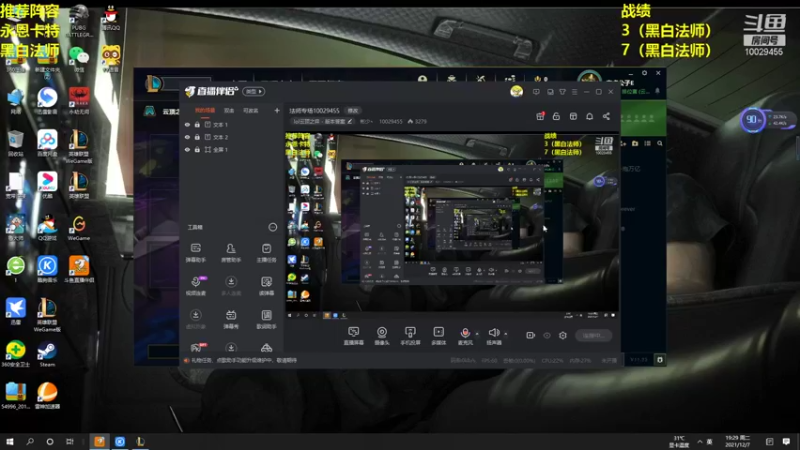Open 回收站 recycle bin
Screen dimensions: 800x450
(x=15, y=143)
